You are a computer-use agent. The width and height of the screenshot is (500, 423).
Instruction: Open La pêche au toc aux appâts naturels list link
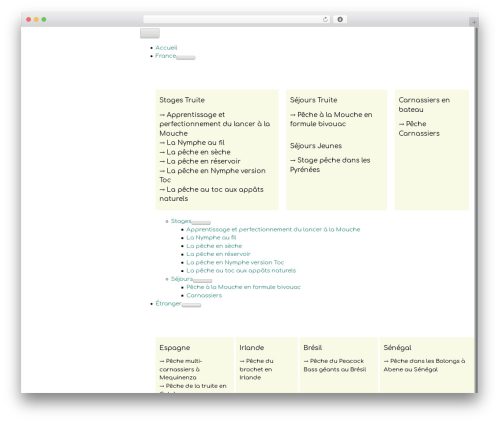click(241, 270)
